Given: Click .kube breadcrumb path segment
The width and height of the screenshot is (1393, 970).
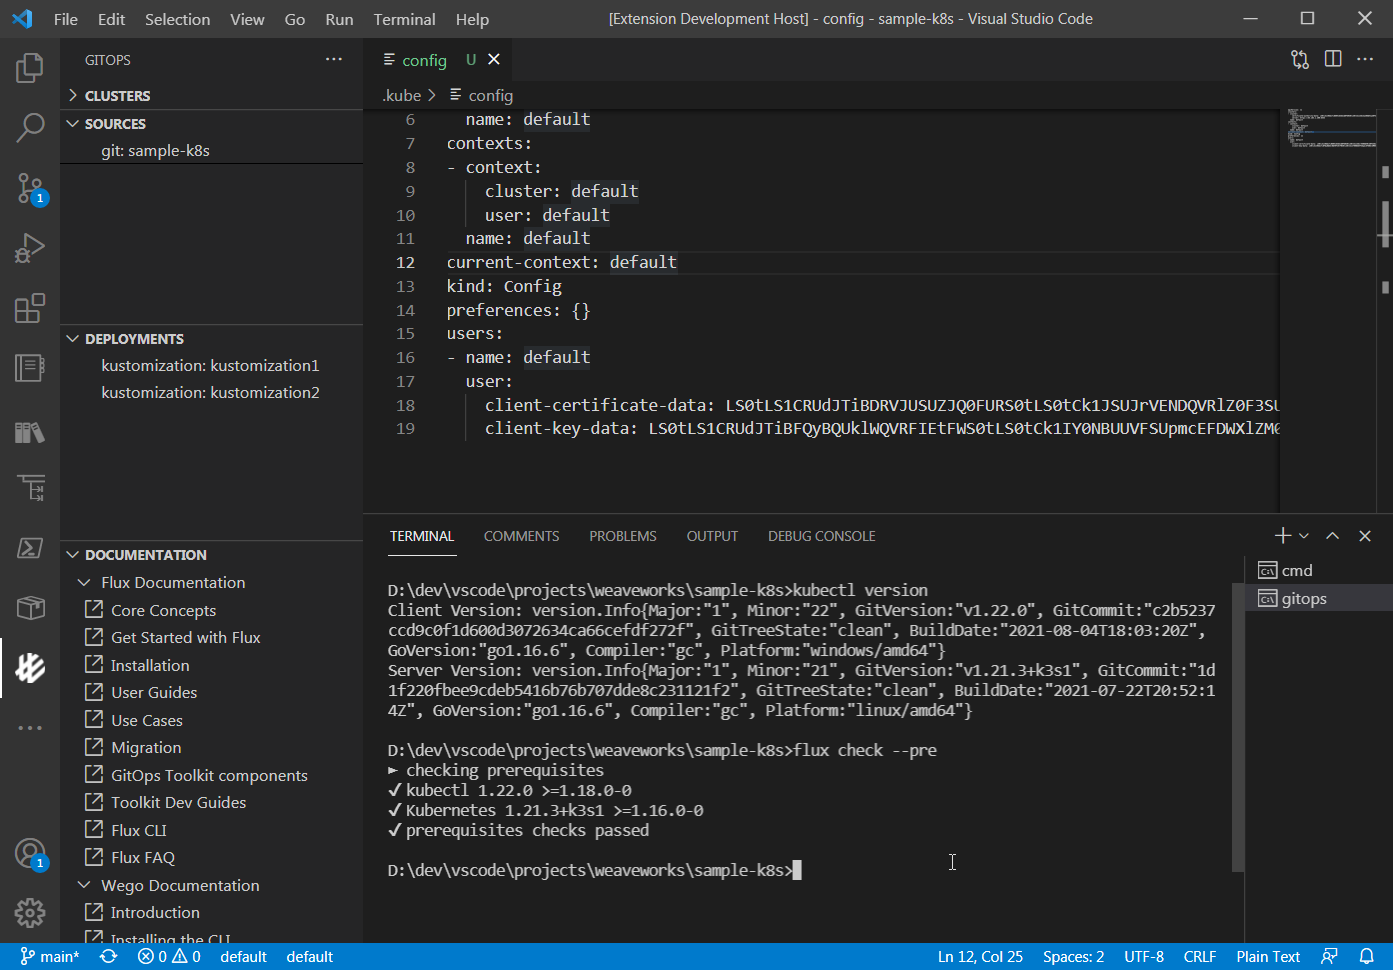Looking at the screenshot, I should coord(402,96).
